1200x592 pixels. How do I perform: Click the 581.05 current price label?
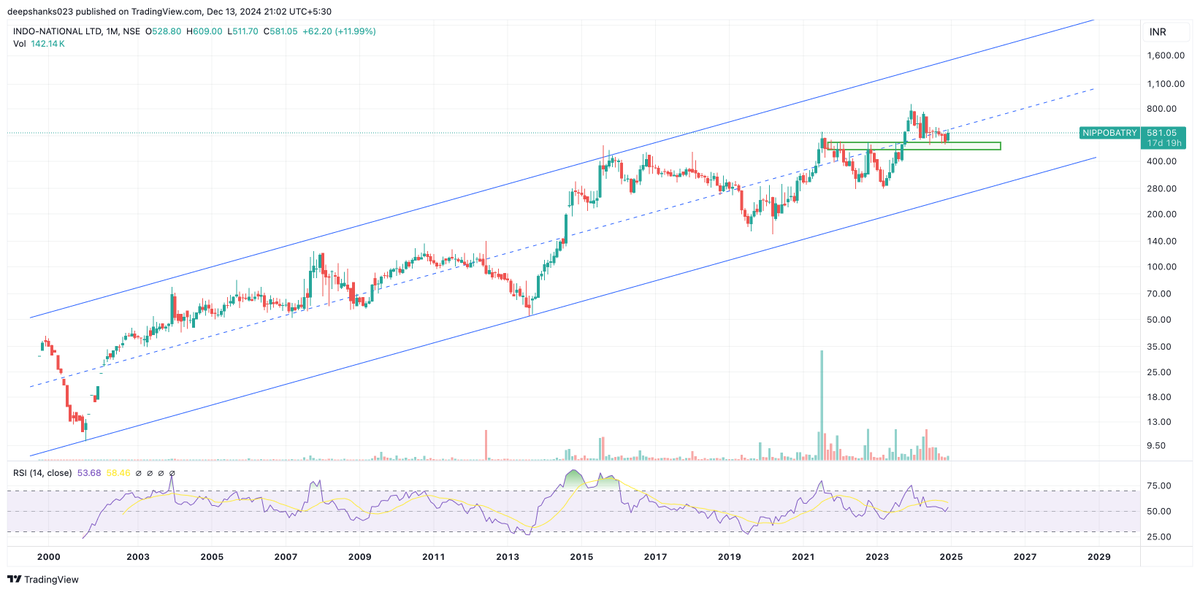pos(1161,133)
